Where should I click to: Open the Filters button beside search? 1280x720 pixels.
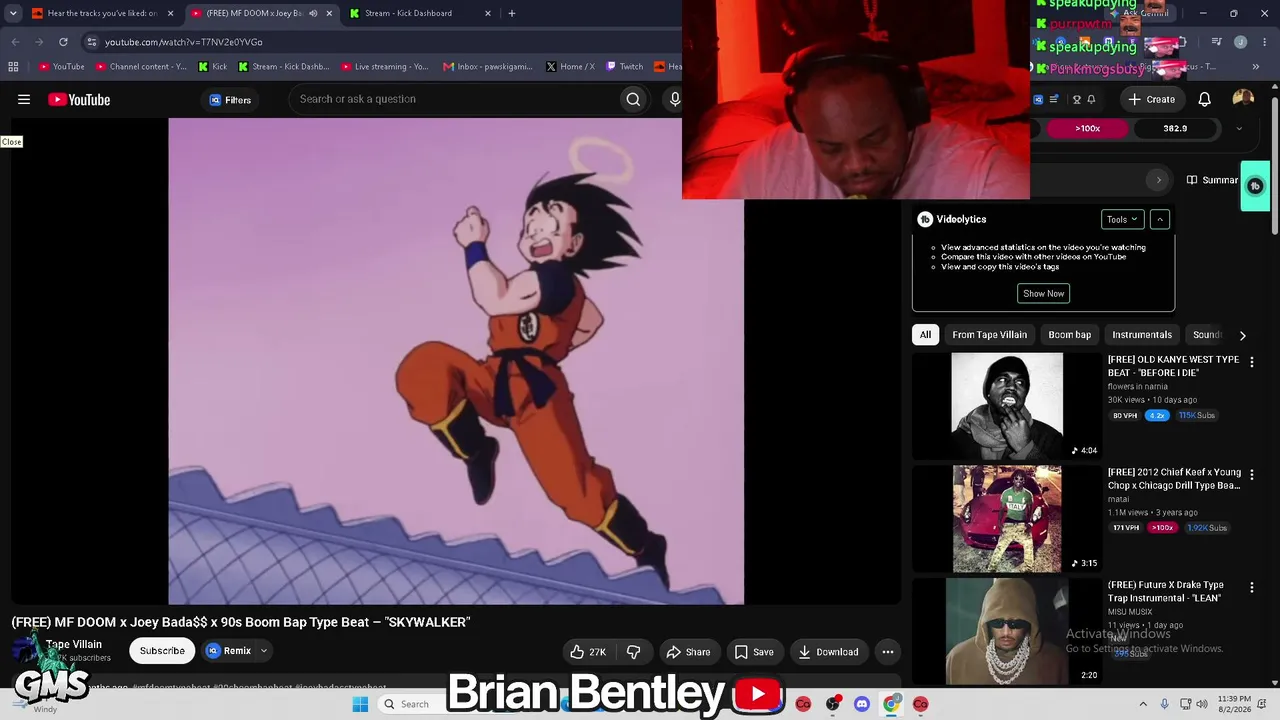[x=230, y=100]
